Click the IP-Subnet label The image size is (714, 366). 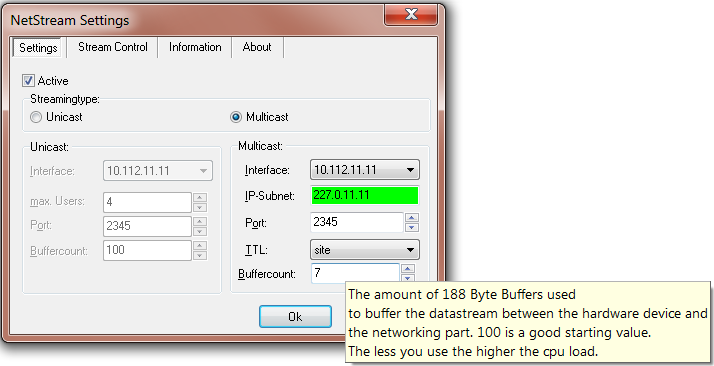pos(270,196)
